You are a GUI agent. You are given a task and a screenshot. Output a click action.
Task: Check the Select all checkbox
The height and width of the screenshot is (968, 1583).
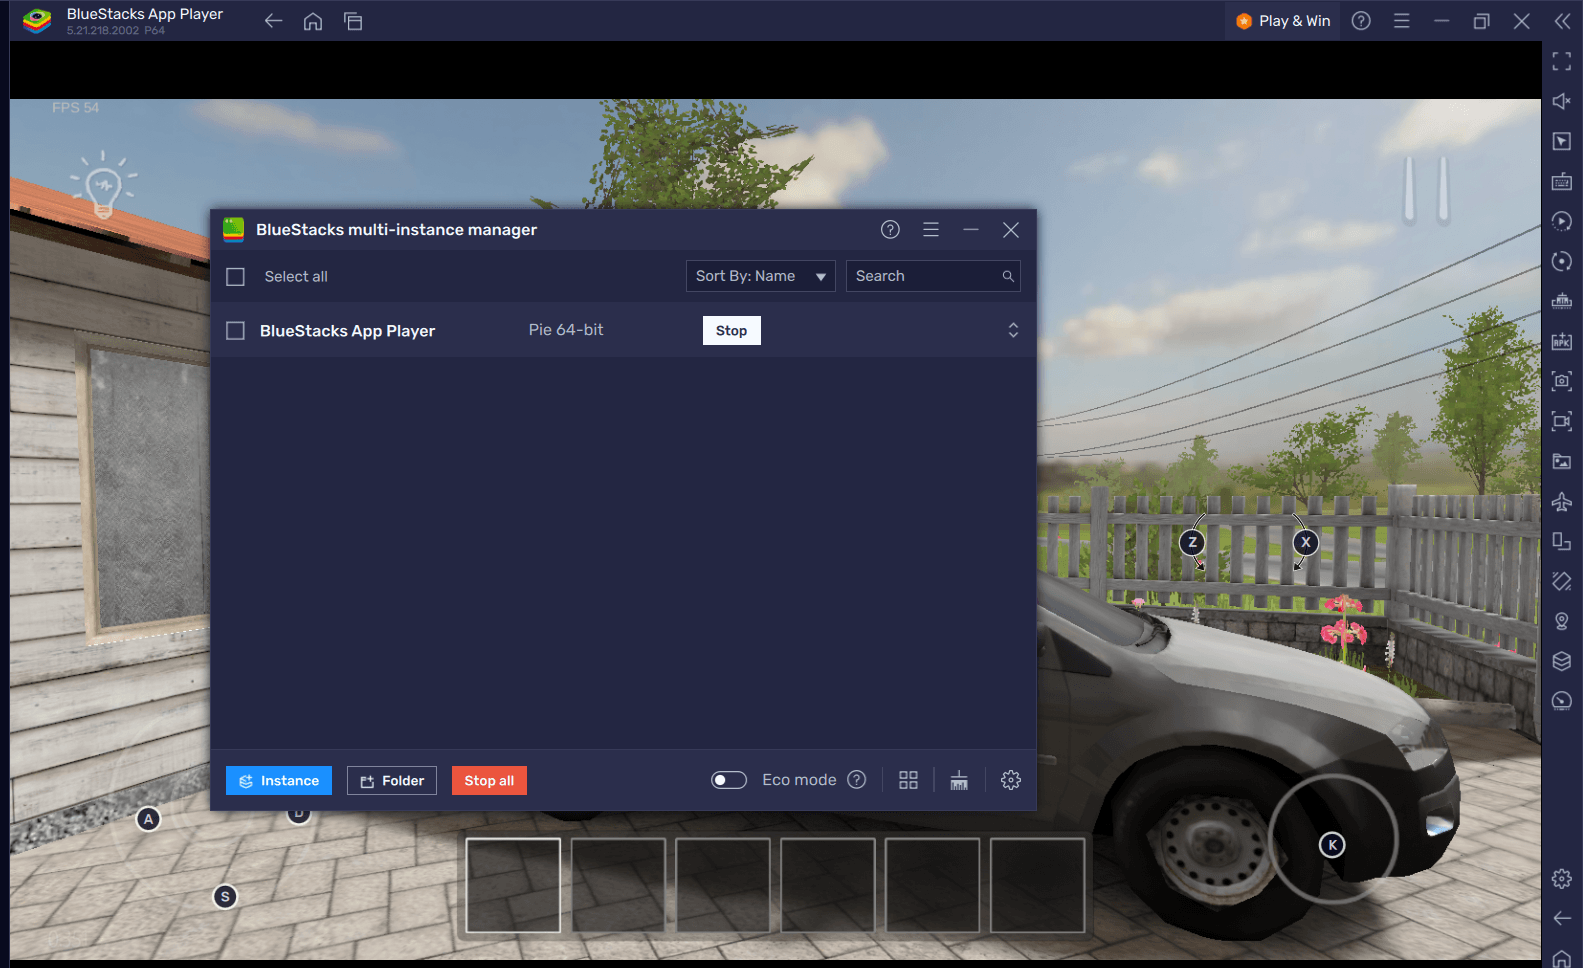point(235,277)
